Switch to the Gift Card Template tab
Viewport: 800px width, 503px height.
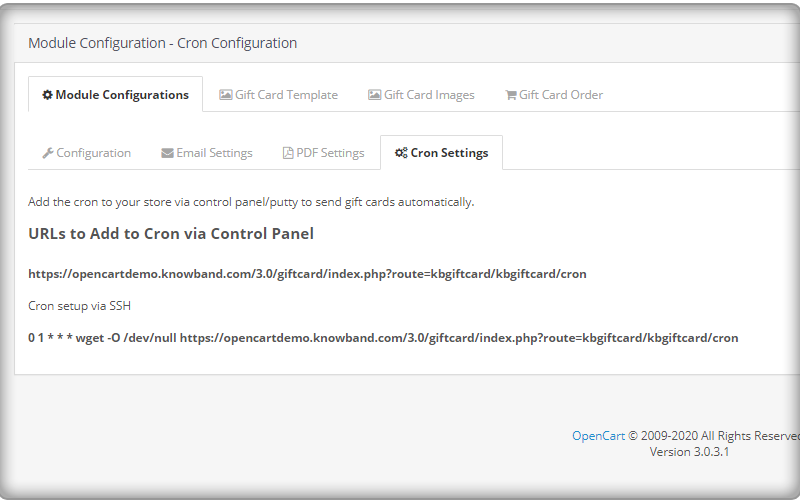(x=279, y=95)
